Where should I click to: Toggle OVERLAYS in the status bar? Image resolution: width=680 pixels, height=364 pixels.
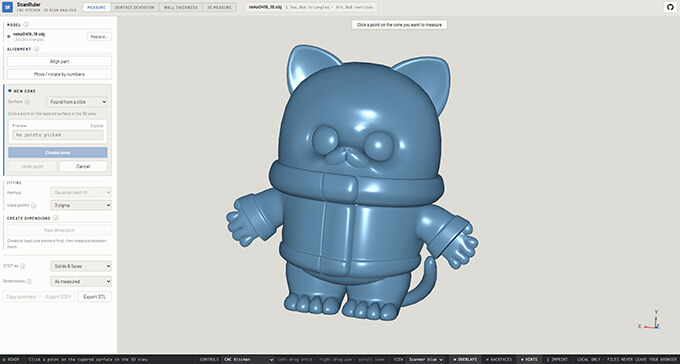[464, 360]
